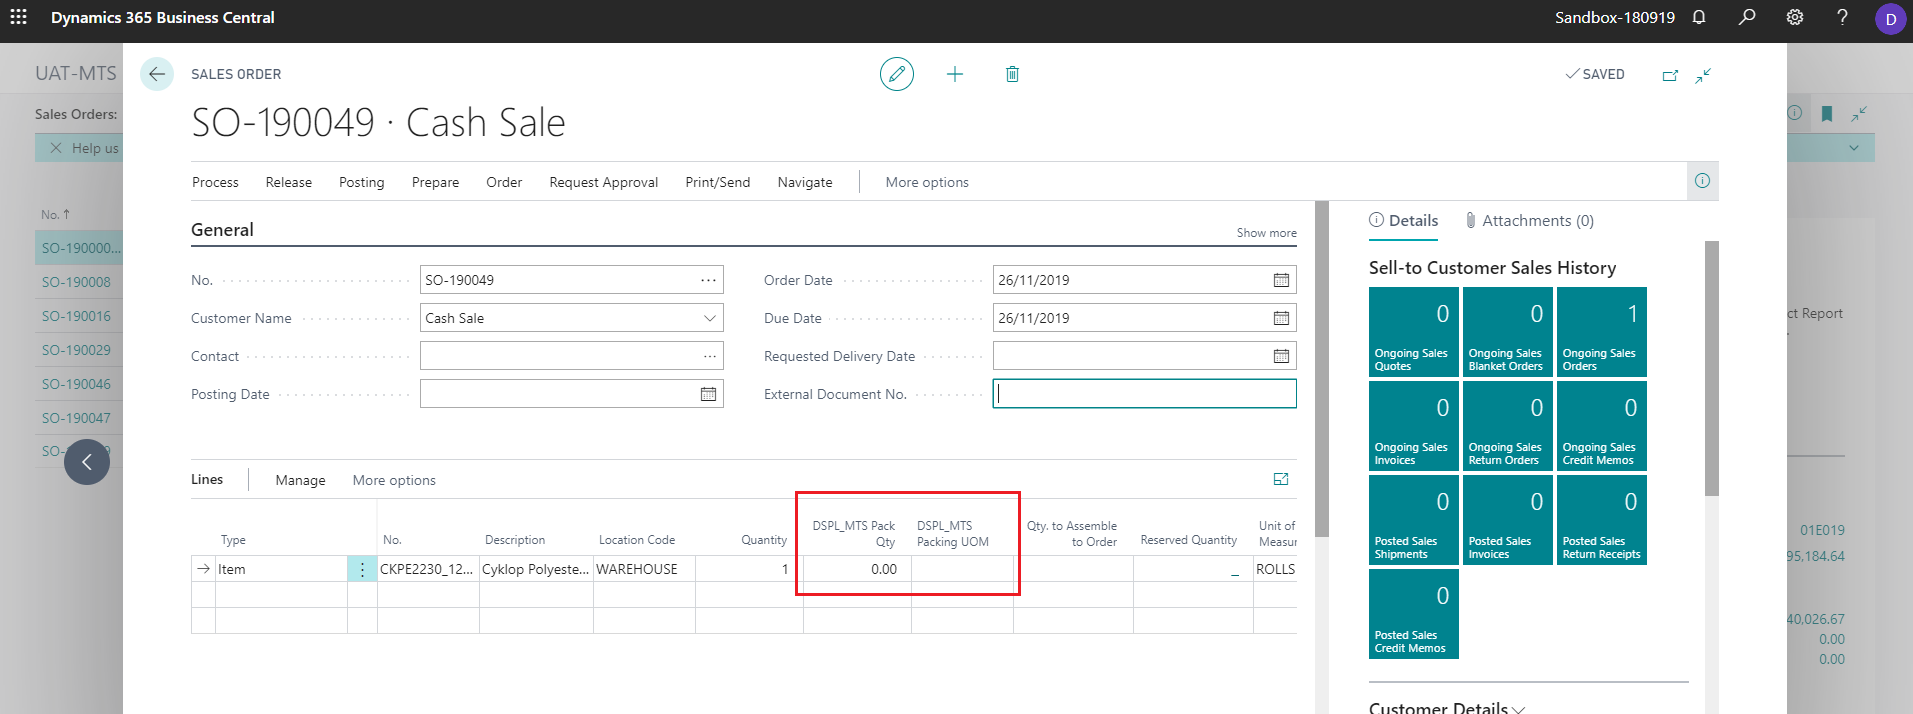Select SO-190029 in background list
Image resolution: width=1913 pixels, height=714 pixels.
76,350
